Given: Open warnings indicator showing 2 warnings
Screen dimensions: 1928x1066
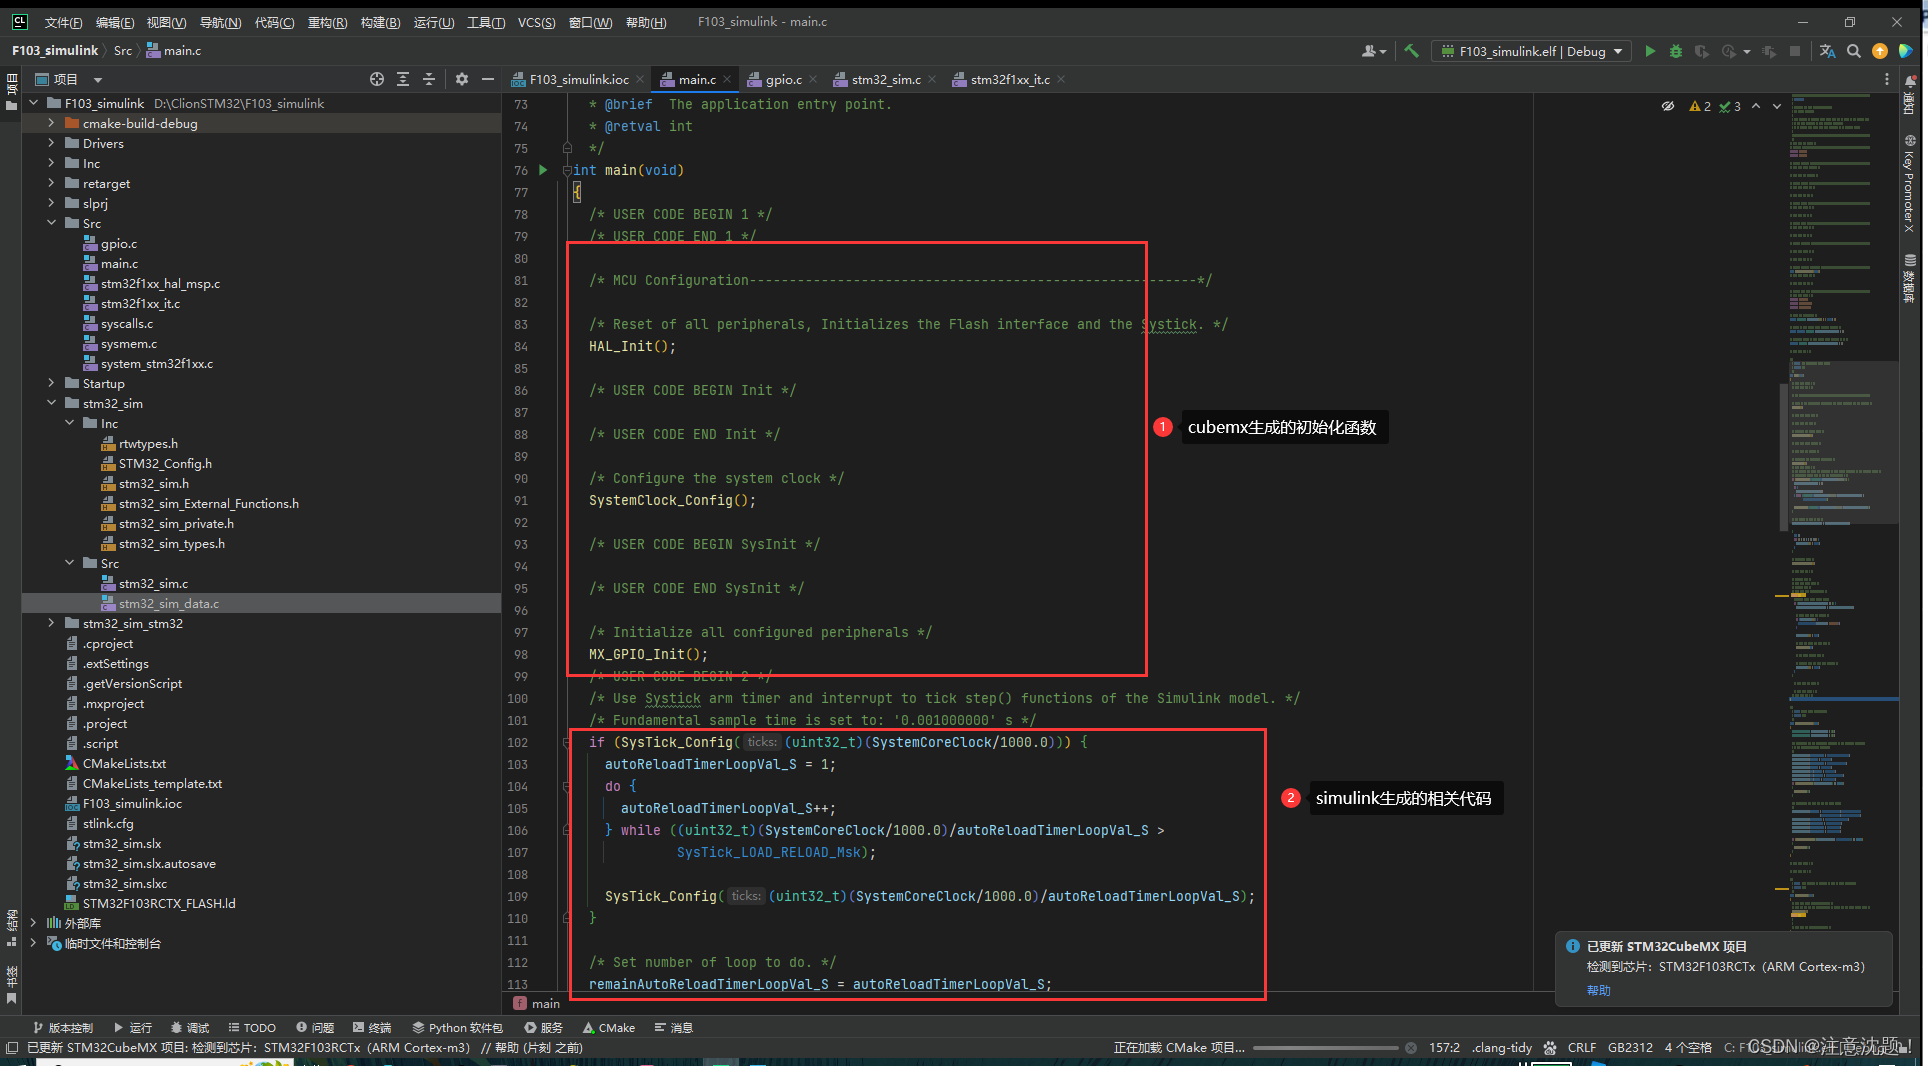Looking at the screenshot, I should [x=1700, y=106].
